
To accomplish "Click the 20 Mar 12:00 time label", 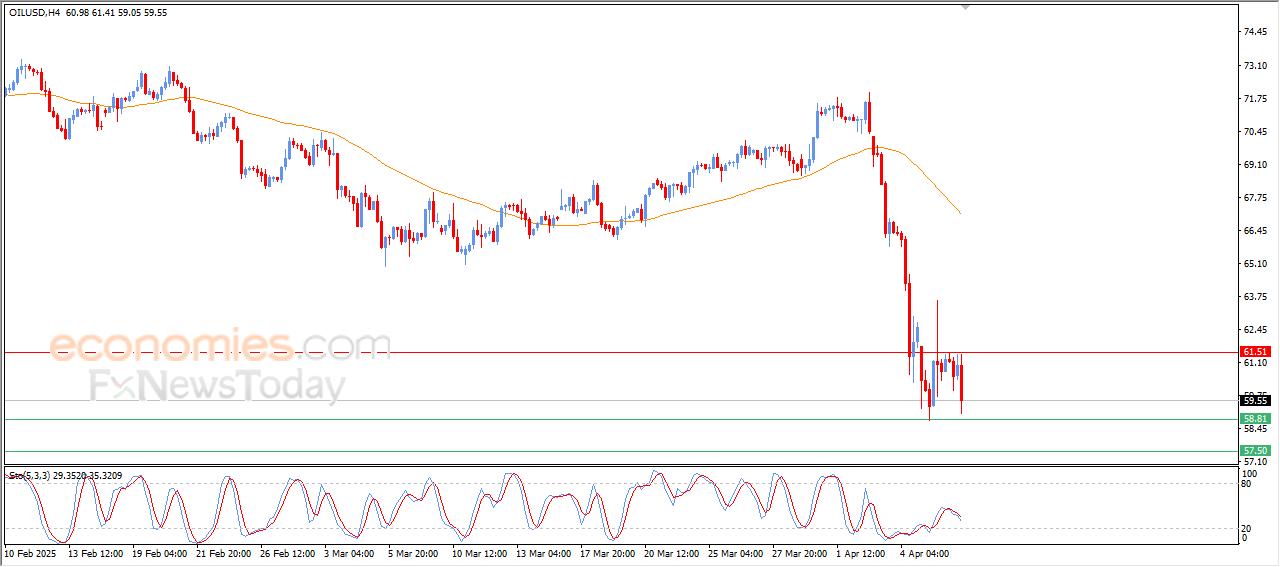I will (x=670, y=552).
